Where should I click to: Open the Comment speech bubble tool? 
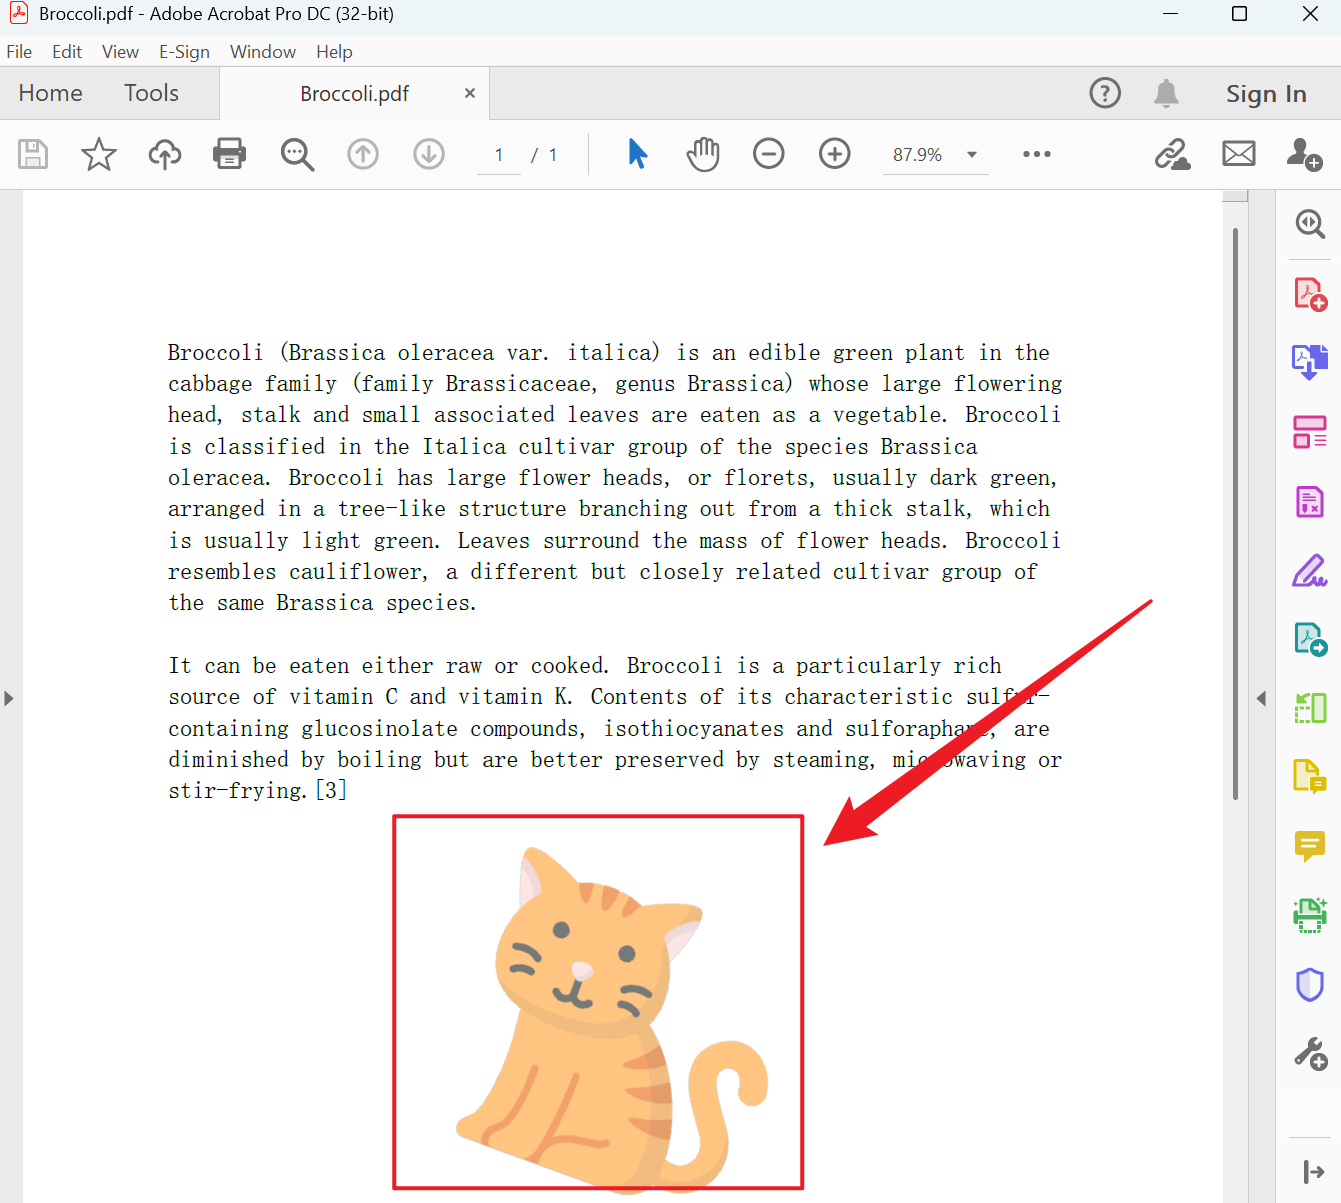click(x=1309, y=846)
